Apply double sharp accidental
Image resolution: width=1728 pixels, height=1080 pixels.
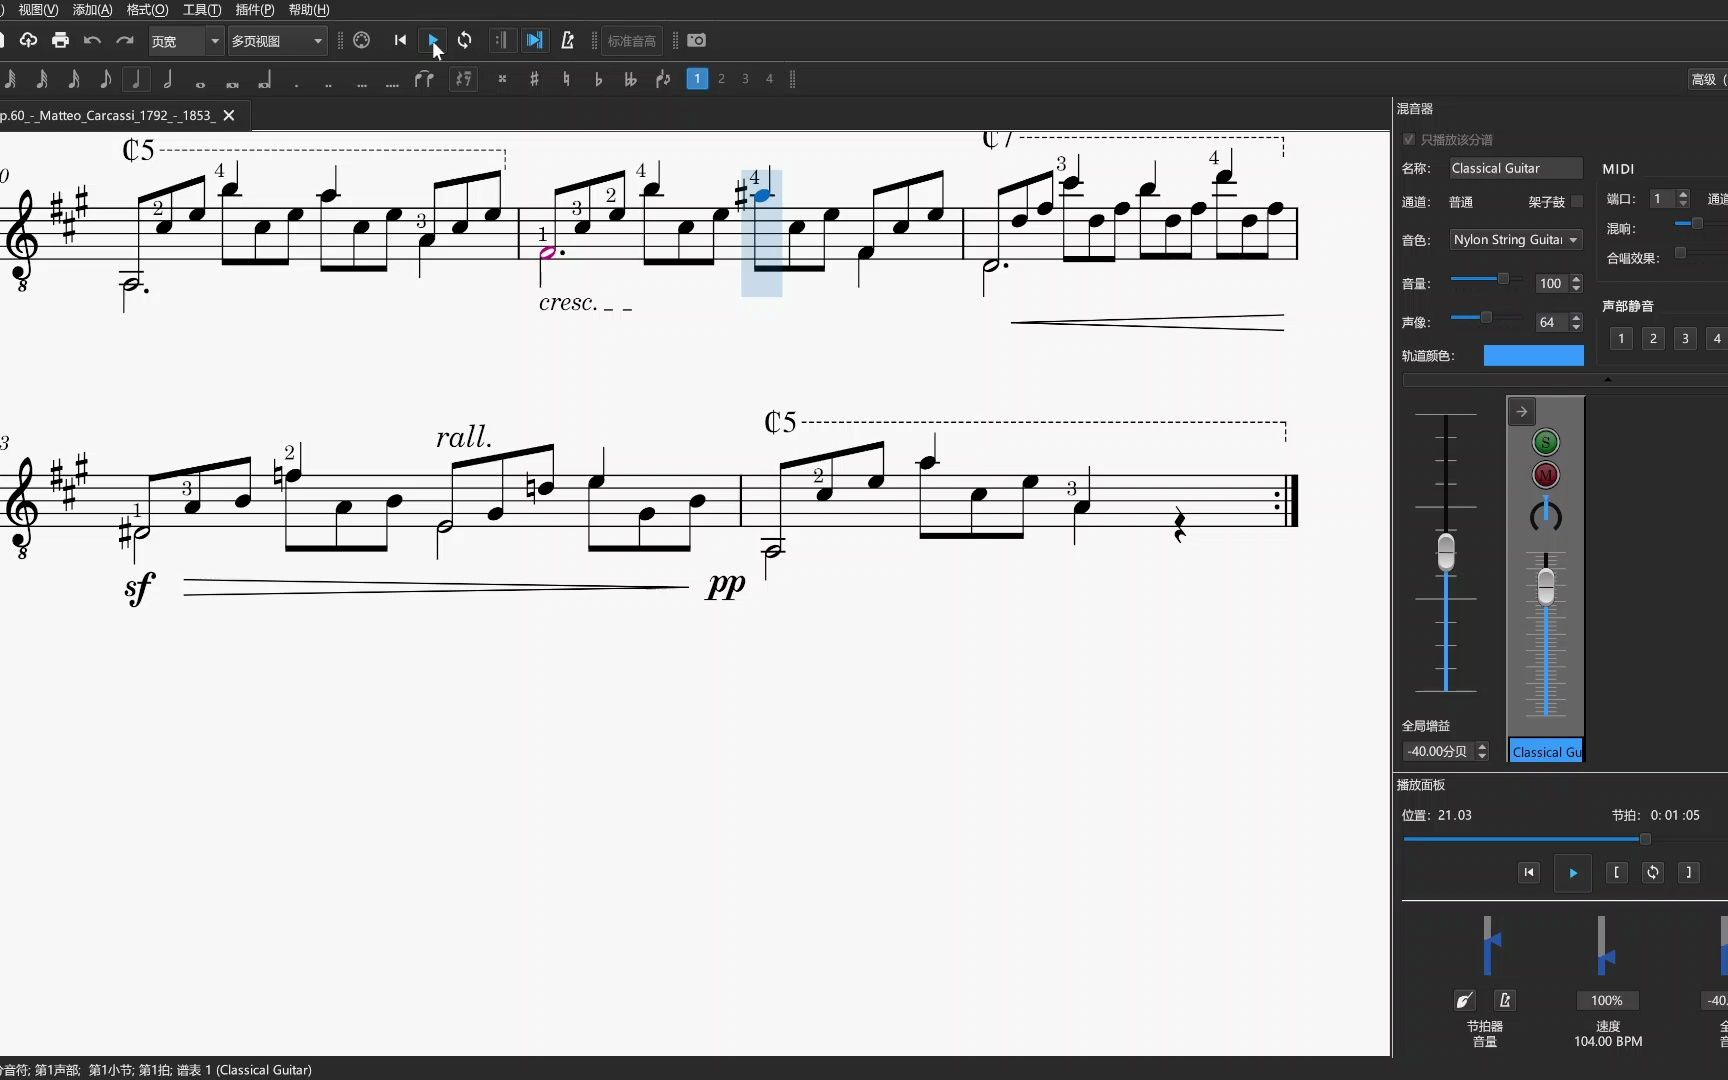pos(502,79)
